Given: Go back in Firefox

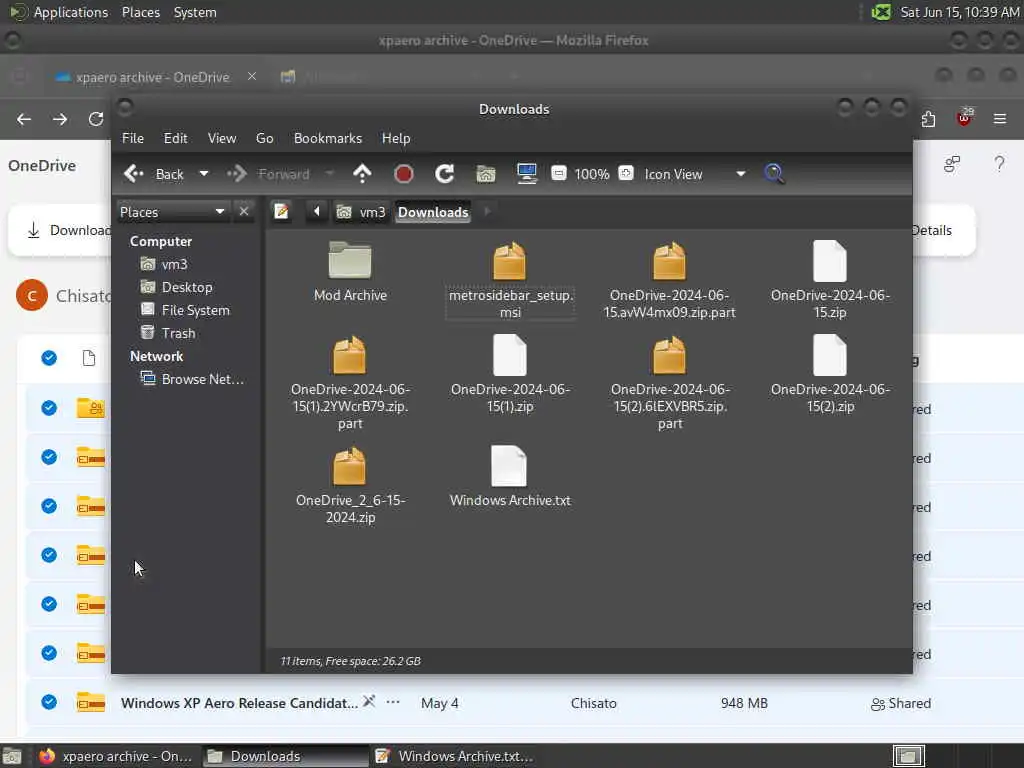Looking at the screenshot, I should [x=24, y=119].
